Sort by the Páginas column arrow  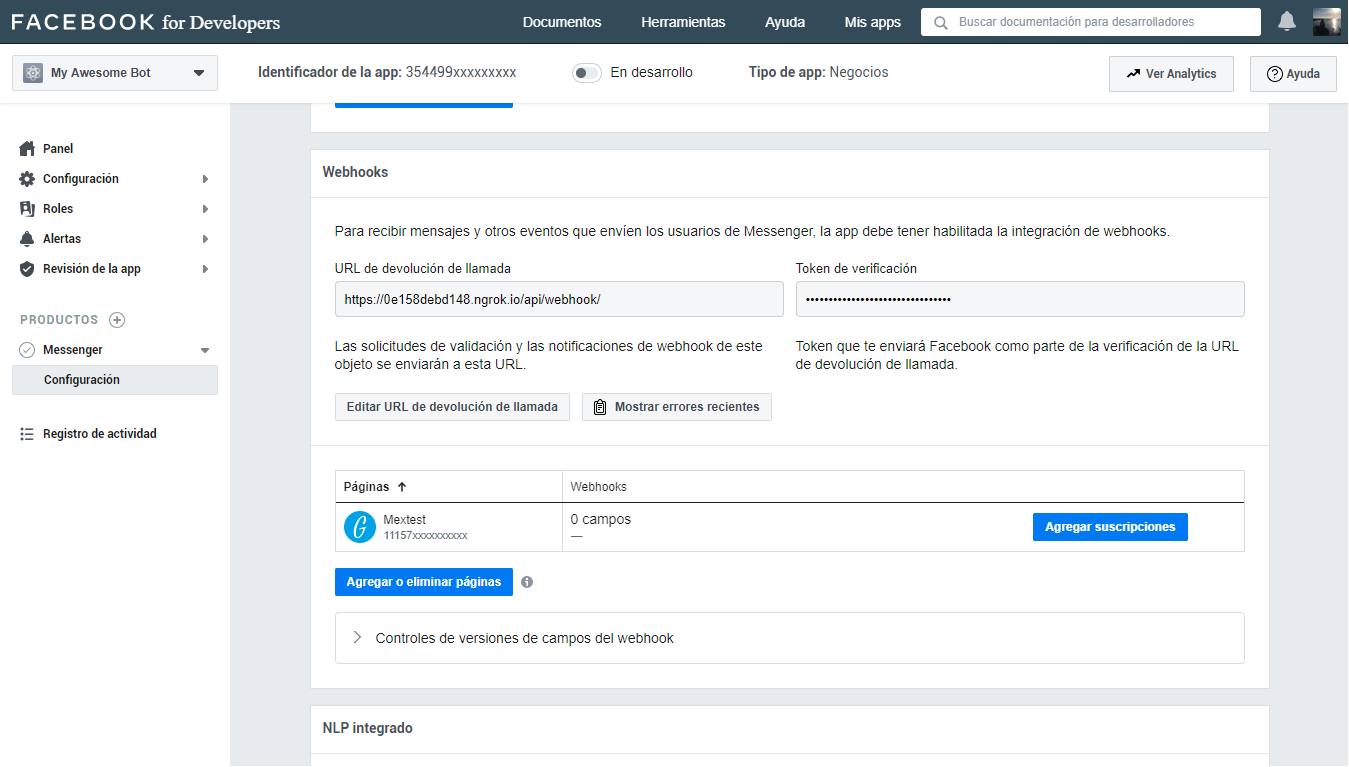pos(402,487)
